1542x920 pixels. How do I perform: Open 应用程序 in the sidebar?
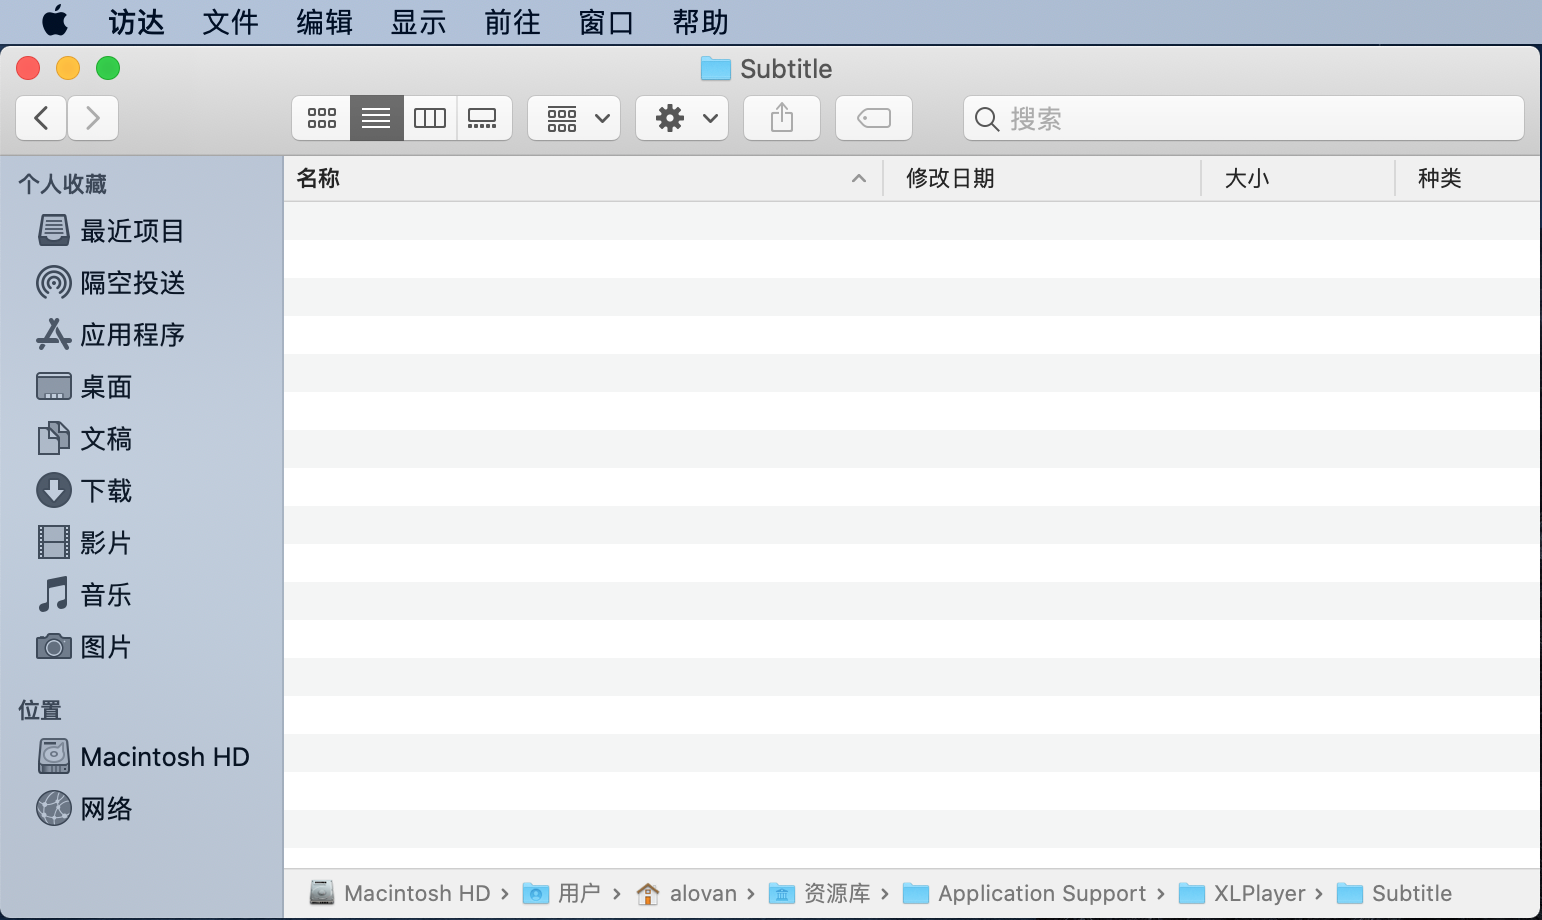click(132, 335)
